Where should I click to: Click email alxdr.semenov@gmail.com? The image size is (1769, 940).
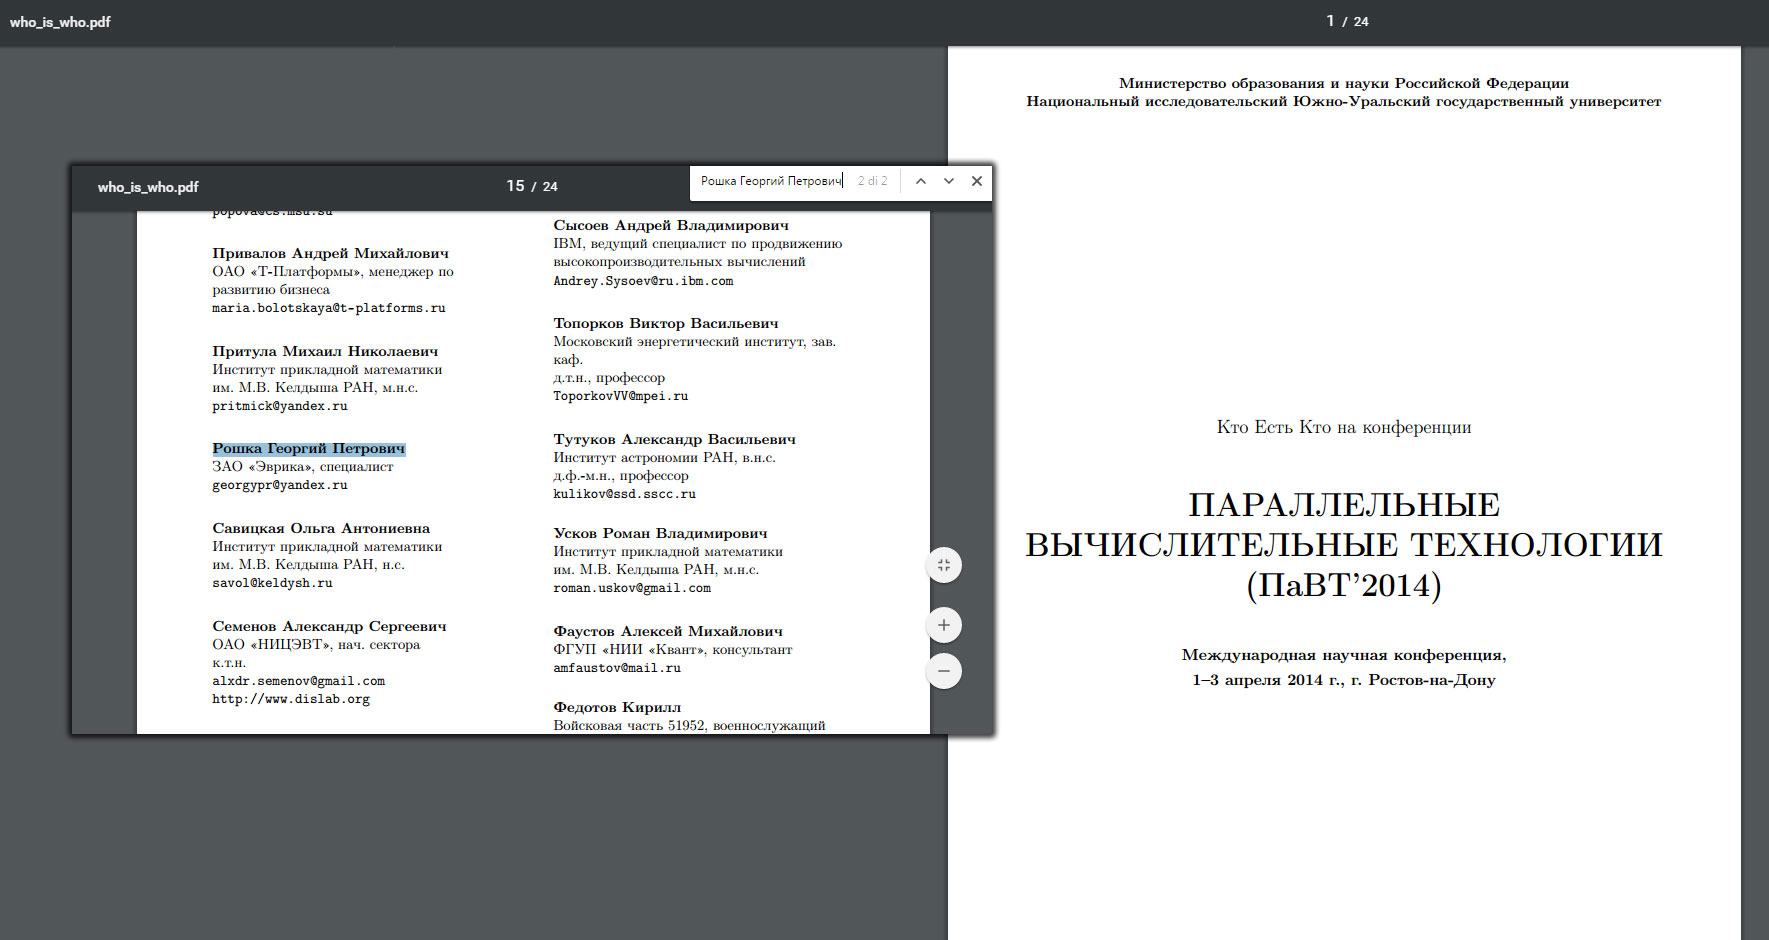[x=298, y=681]
